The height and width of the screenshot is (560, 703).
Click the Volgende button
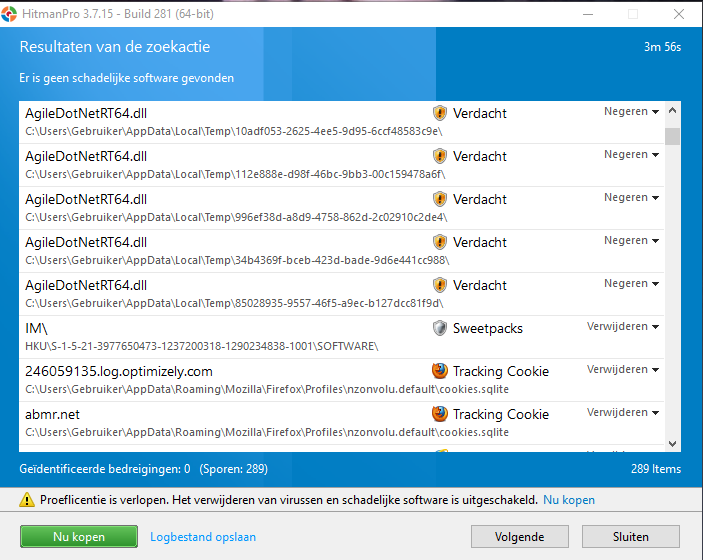520,537
